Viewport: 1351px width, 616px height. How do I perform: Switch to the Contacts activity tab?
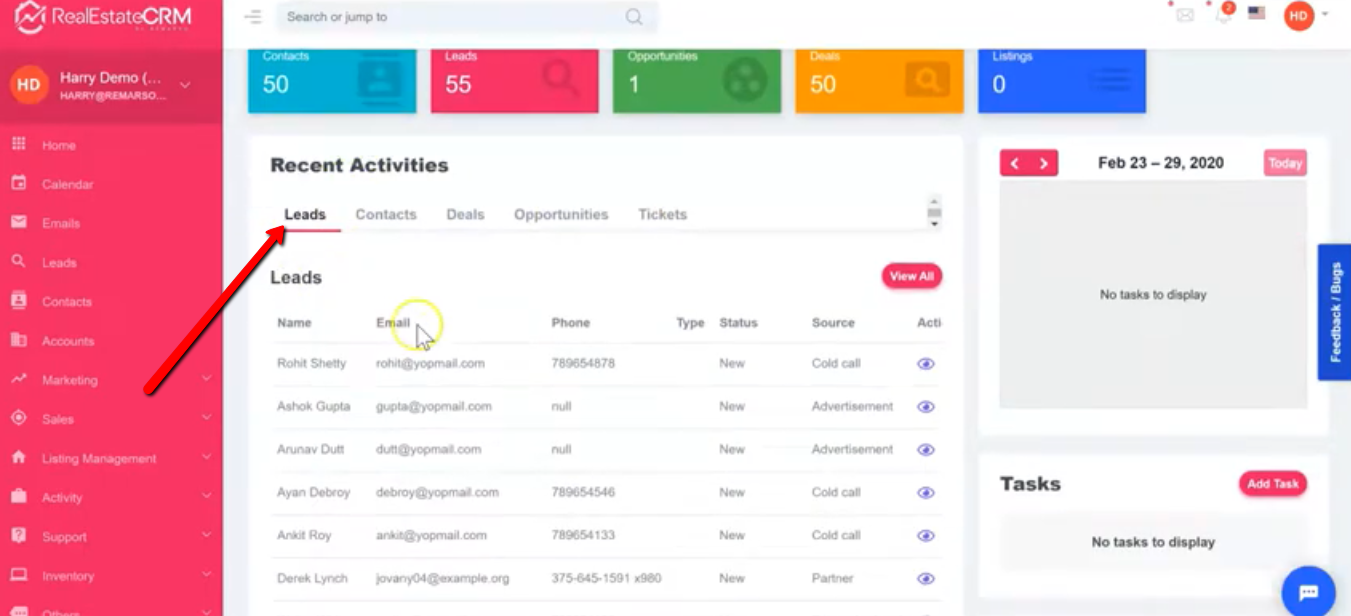point(386,214)
